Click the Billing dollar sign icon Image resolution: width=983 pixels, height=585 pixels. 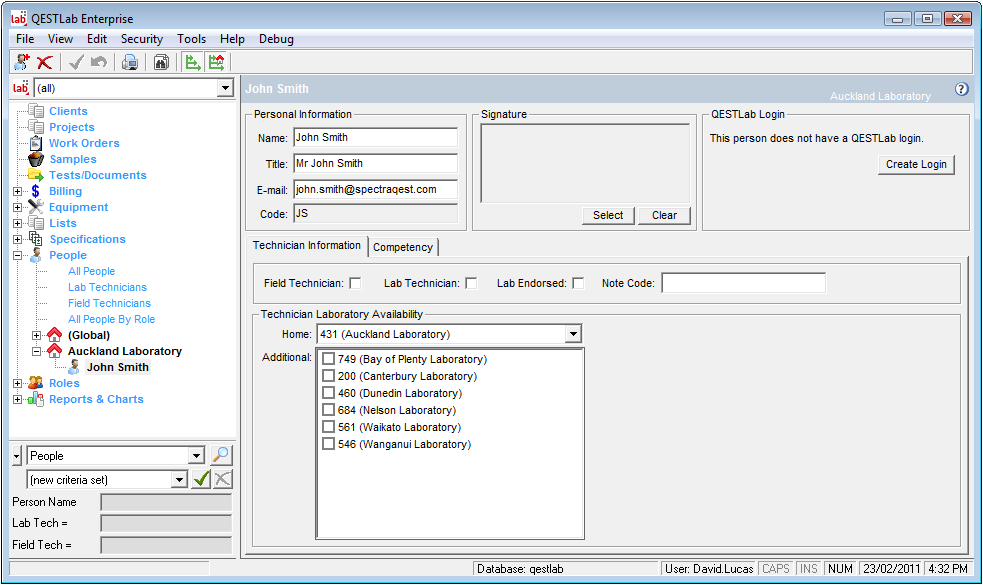coord(36,191)
